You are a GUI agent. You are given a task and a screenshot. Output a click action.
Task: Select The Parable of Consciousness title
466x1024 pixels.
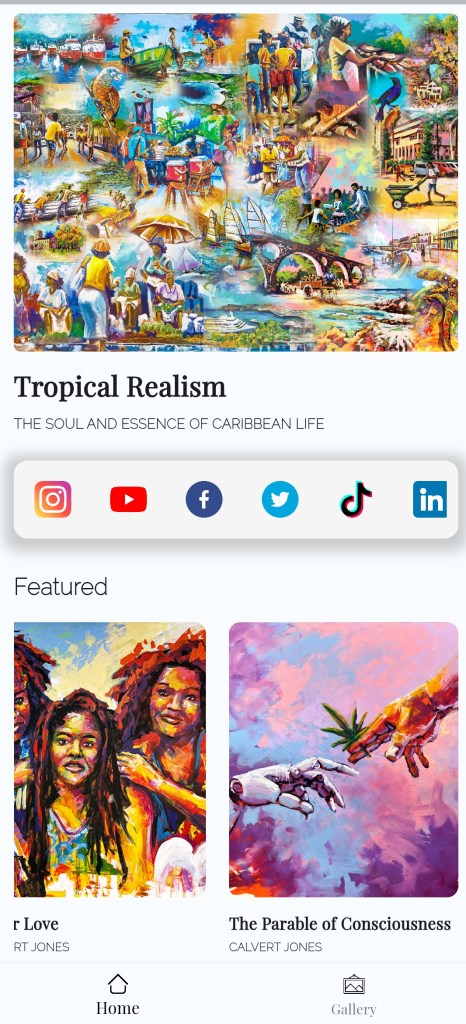[x=339, y=923]
